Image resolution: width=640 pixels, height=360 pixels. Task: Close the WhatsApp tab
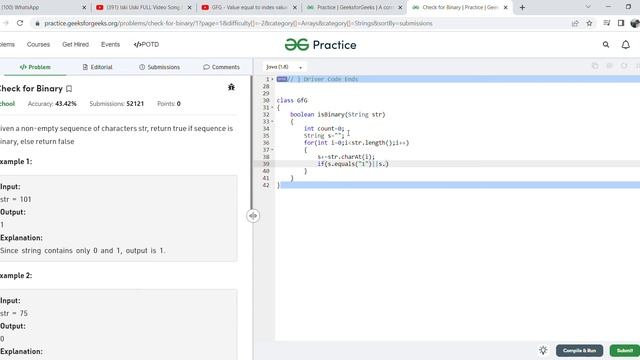pos(84,7)
